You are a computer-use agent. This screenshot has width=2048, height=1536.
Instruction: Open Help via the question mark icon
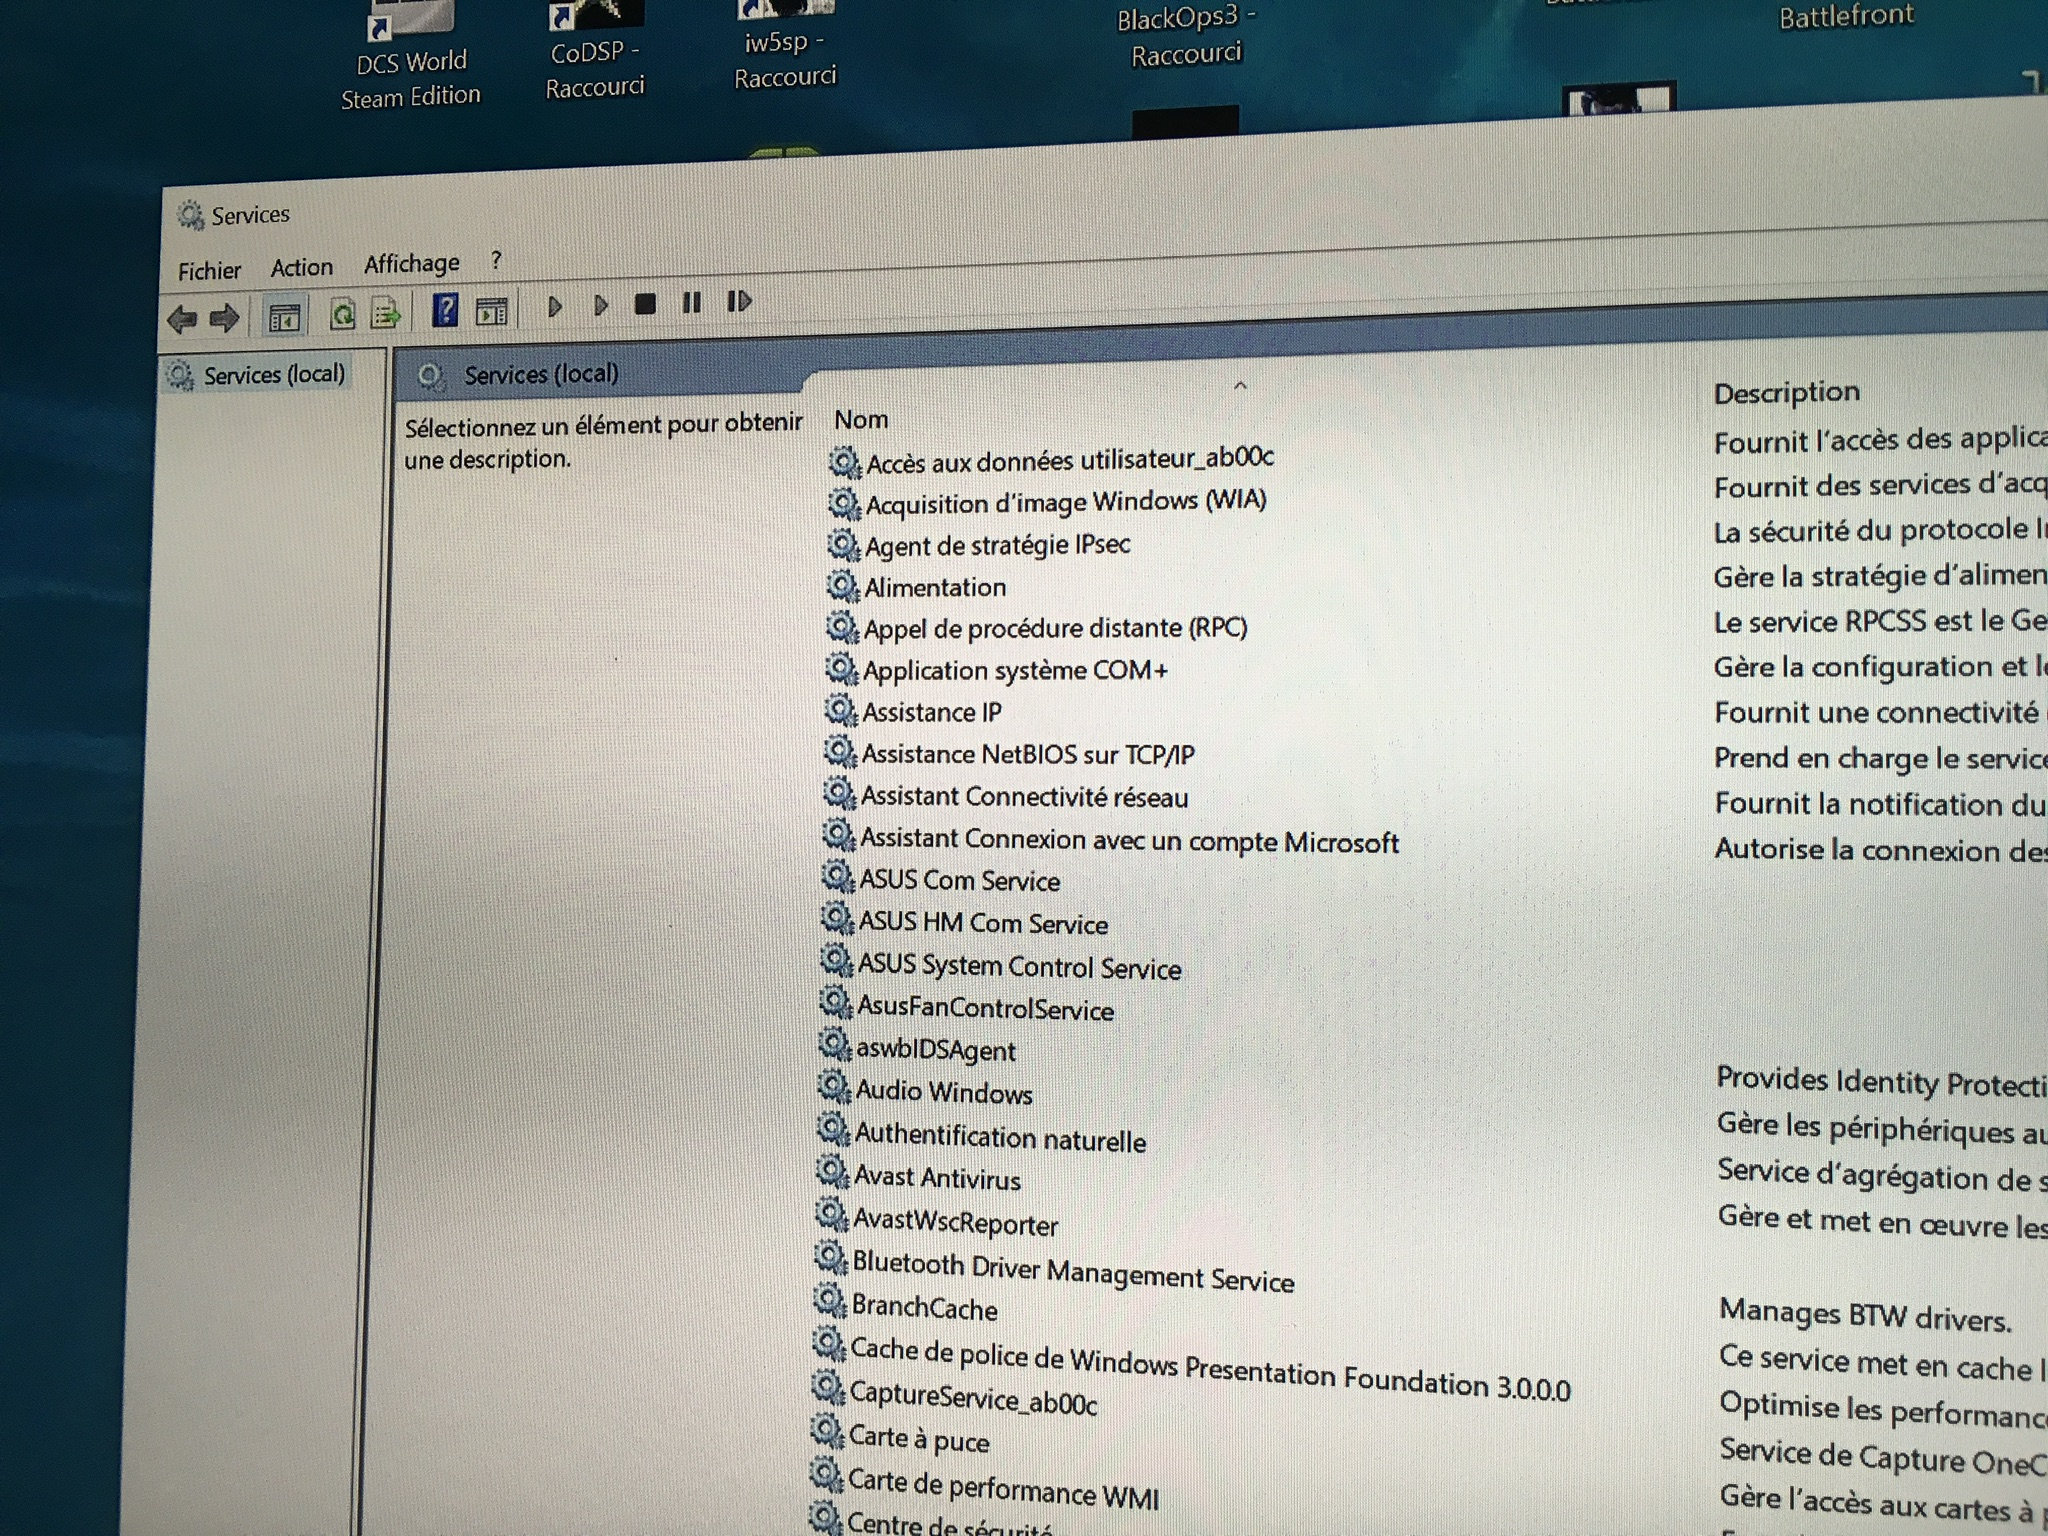(x=445, y=310)
